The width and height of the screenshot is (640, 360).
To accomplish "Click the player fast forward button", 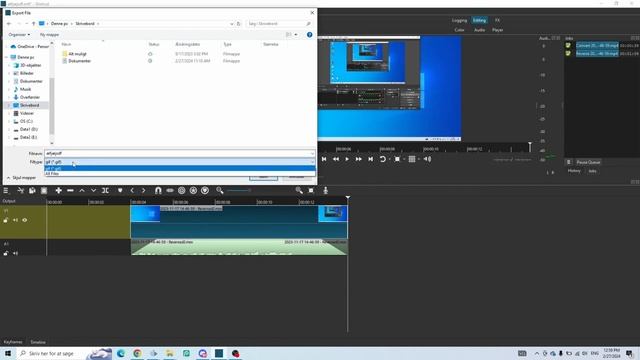I will pos(358,159).
